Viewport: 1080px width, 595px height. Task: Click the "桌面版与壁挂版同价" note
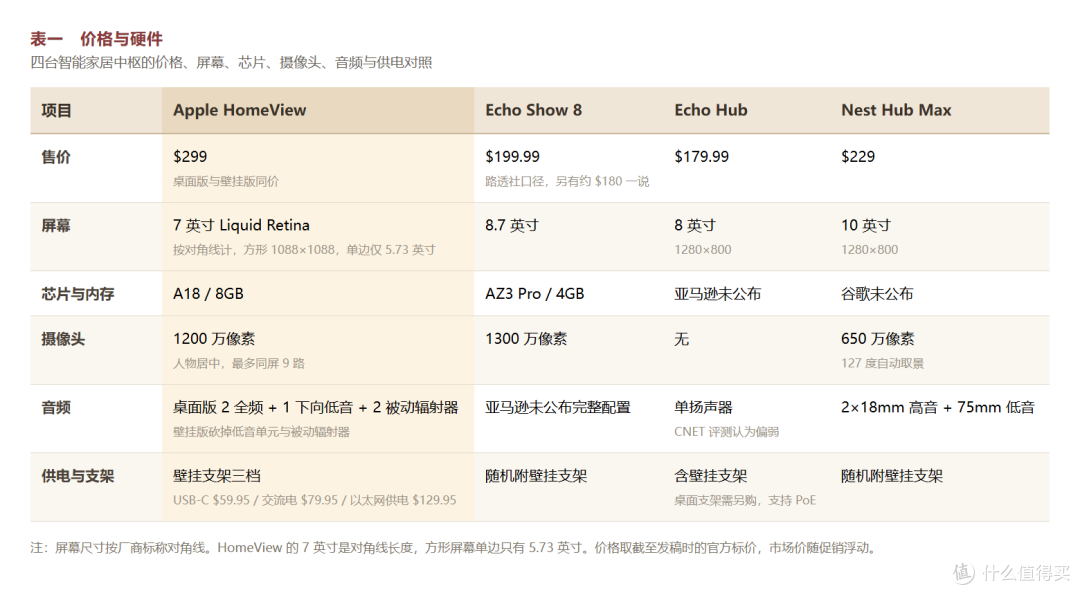(x=226, y=181)
